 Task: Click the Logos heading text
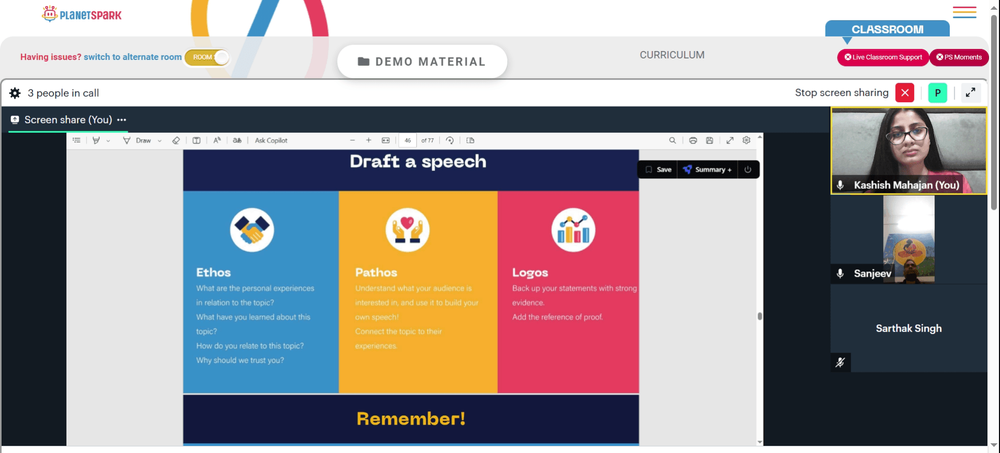[530, 272]
